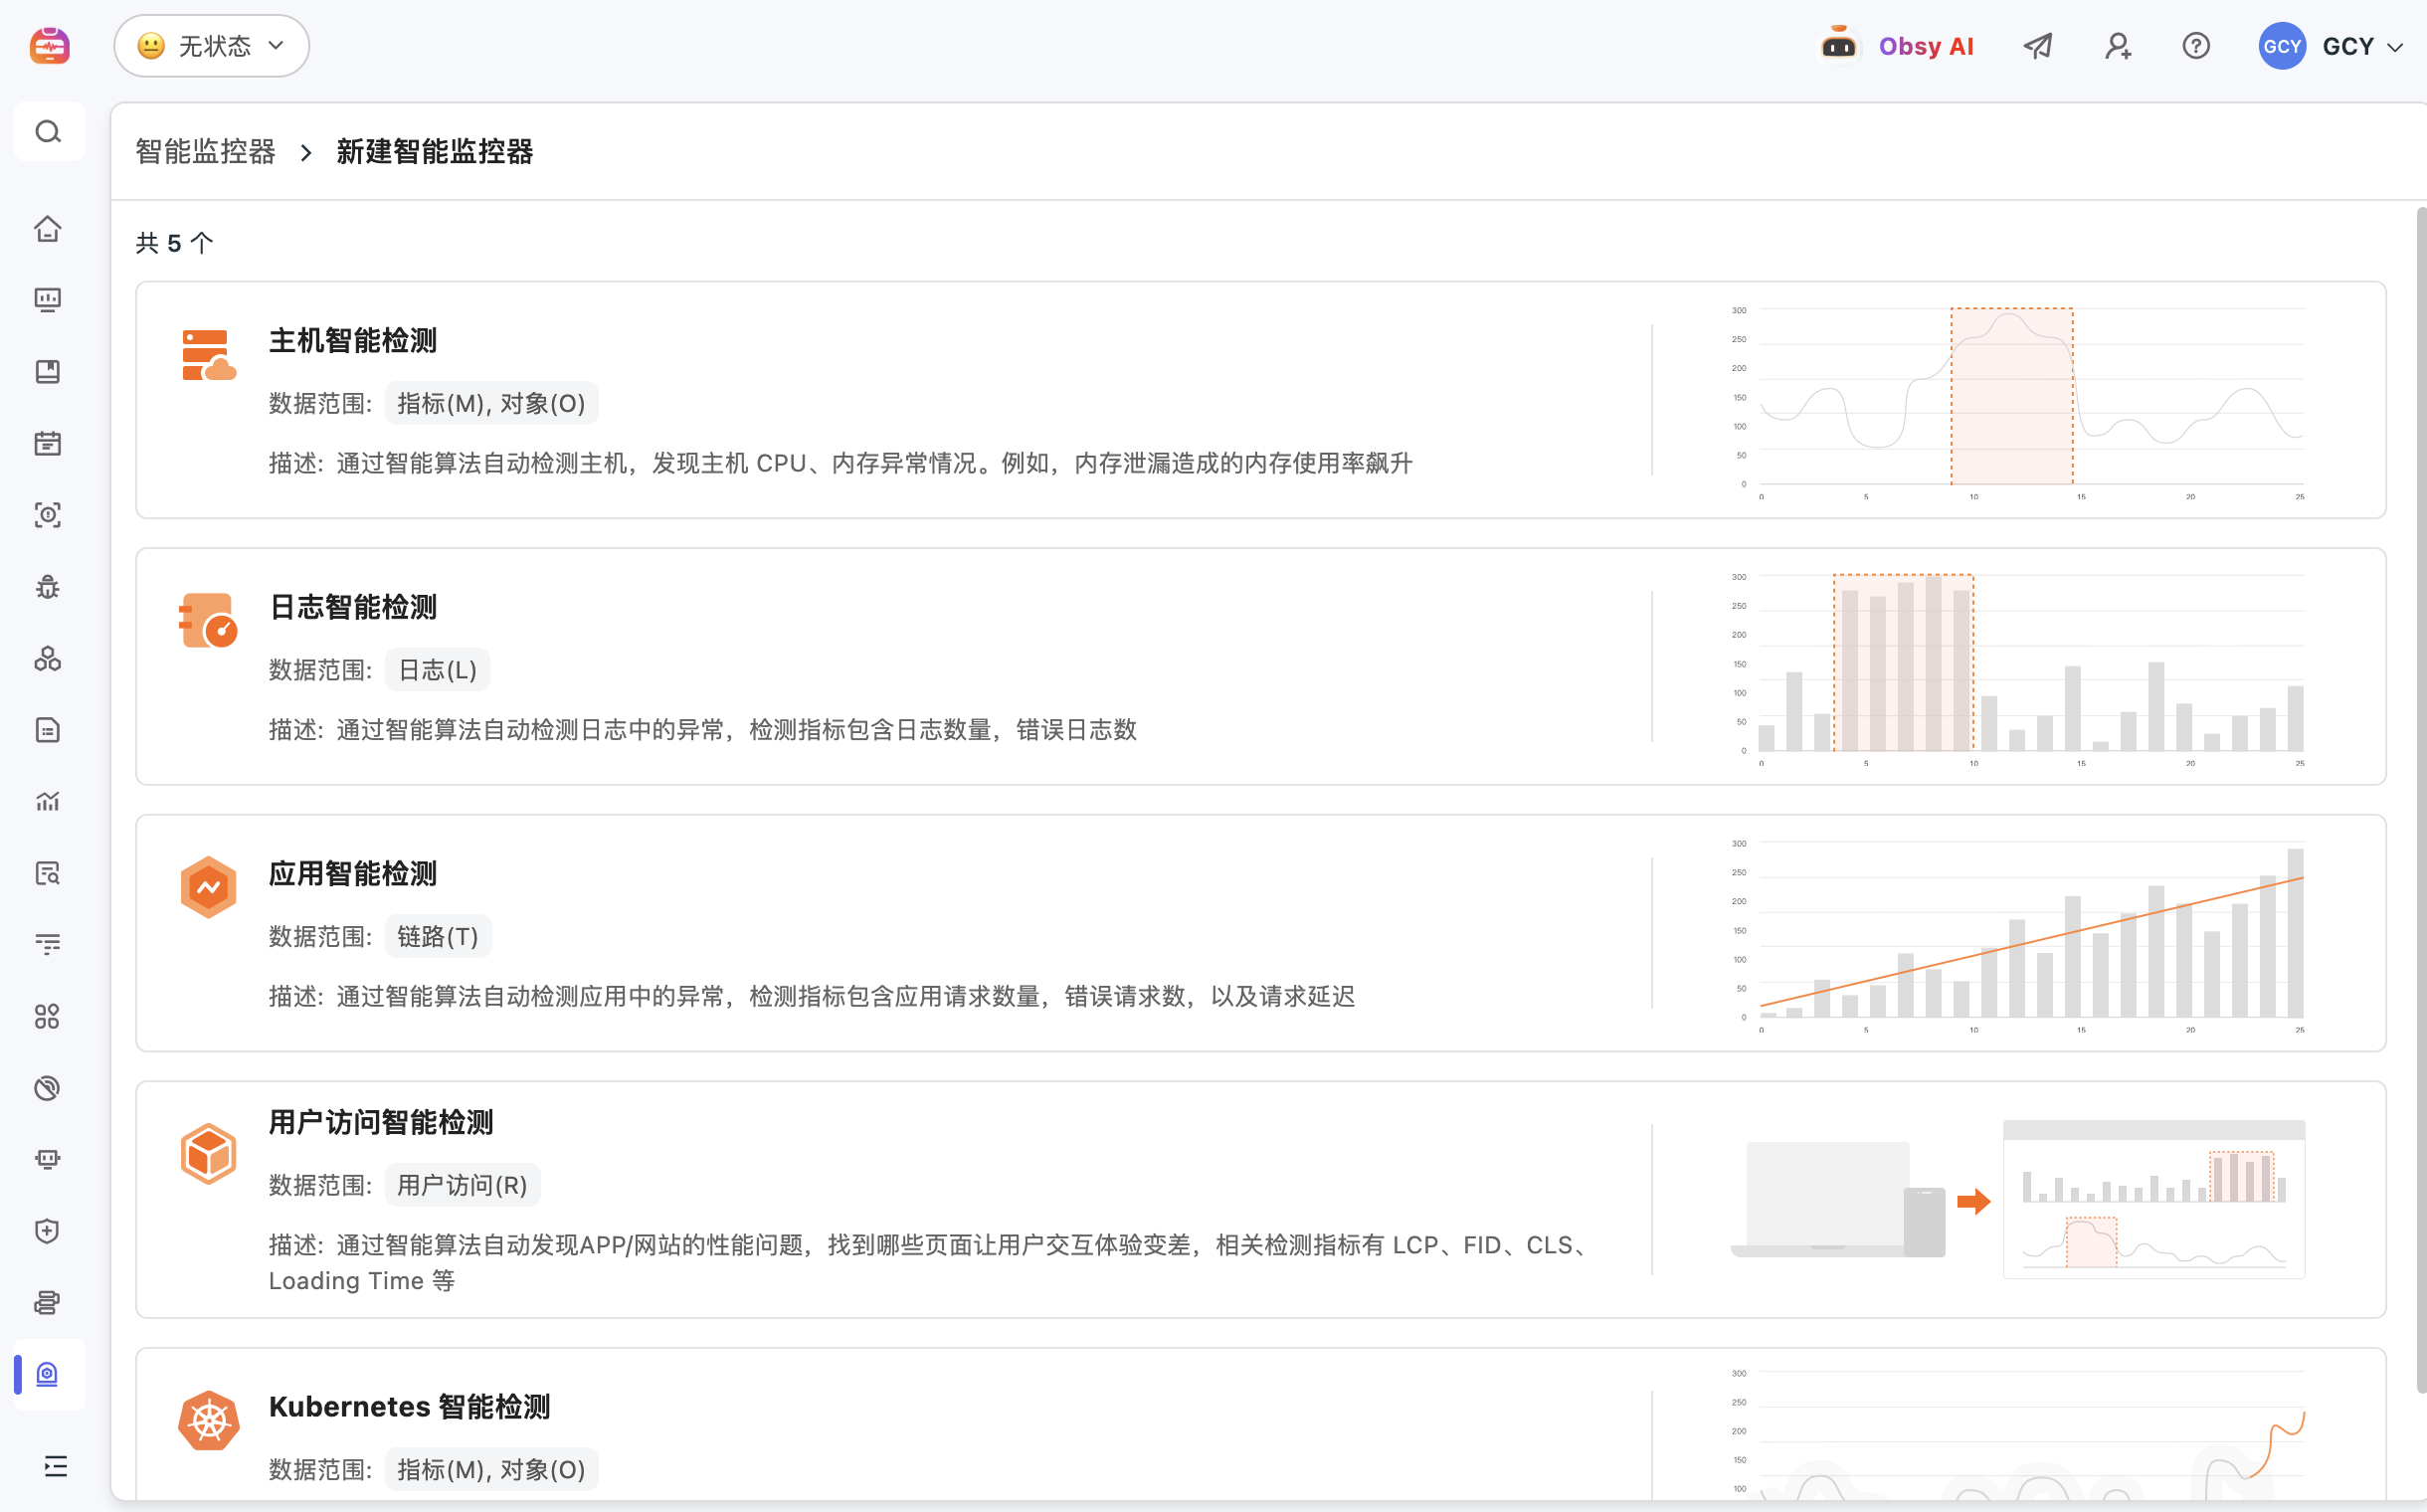
Task: Click the 应用智能检测 trend chart preview
Action: [2018, 935]
